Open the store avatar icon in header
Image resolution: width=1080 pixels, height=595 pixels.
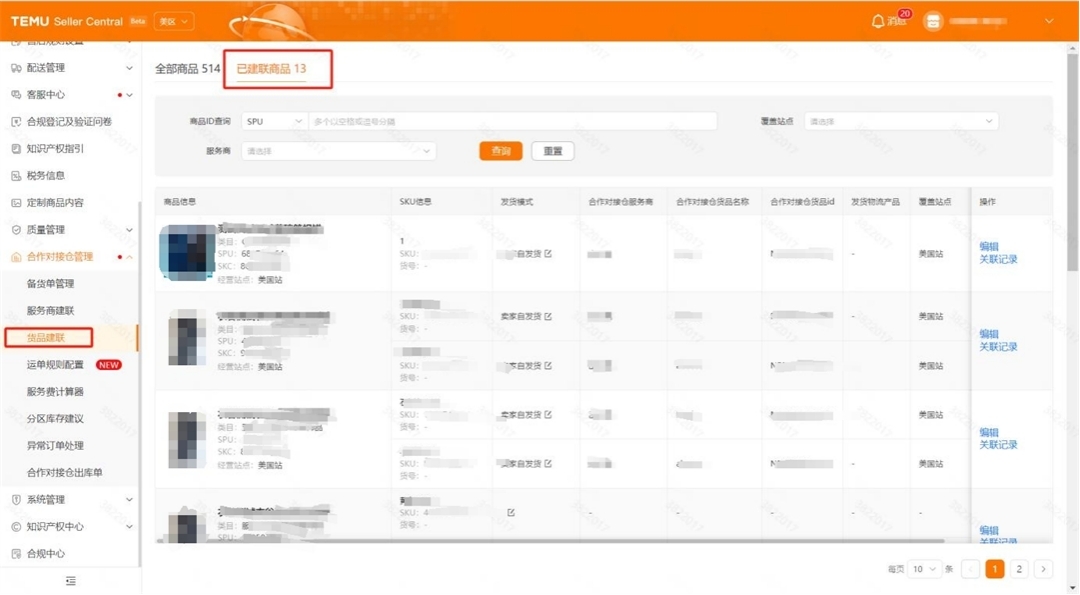coord(933,21)
